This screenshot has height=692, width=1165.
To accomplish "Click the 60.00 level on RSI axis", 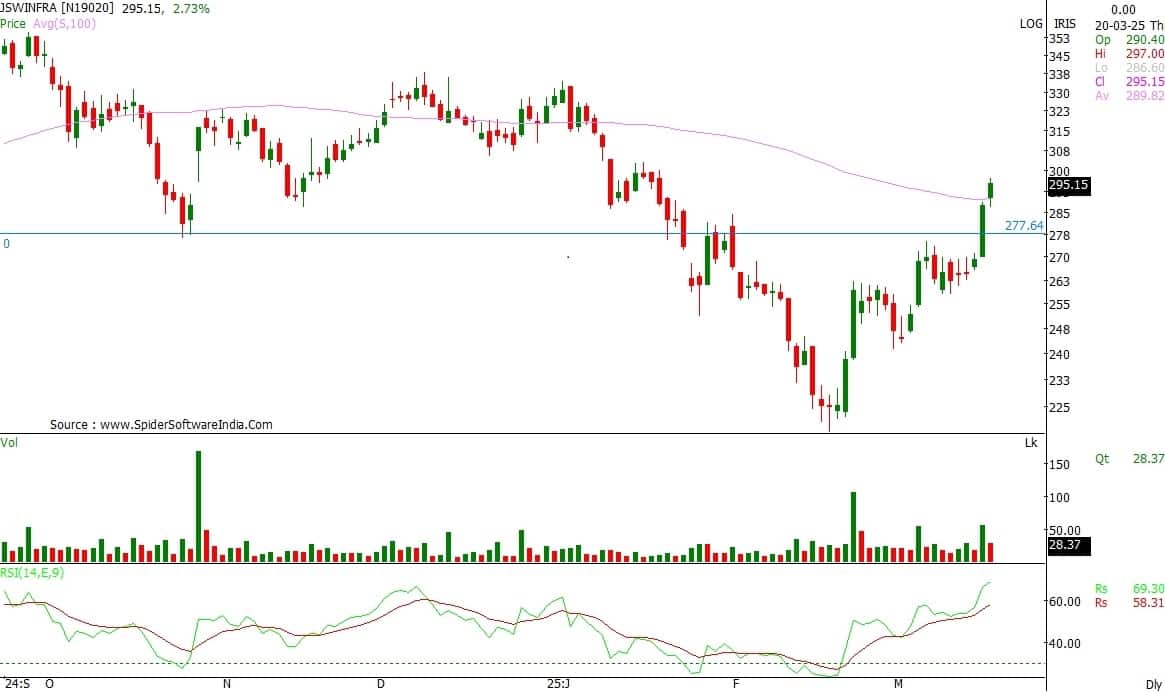I will click(1063, 602).
